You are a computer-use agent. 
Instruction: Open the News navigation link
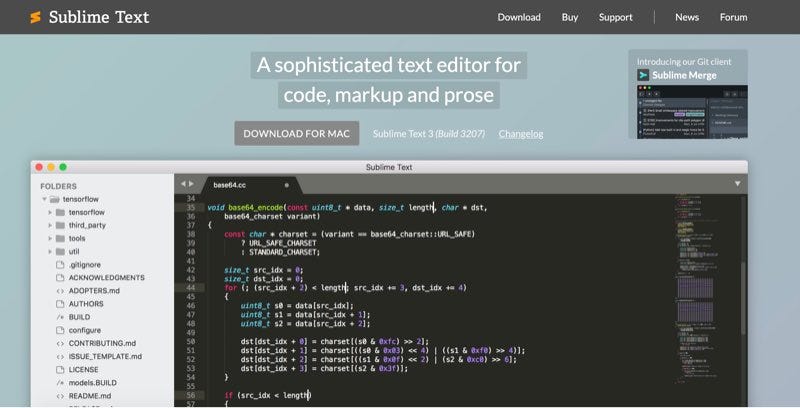[687, 17]
